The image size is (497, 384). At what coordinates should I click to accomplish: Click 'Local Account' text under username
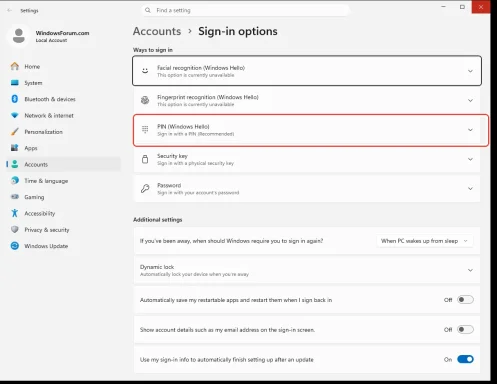coord(51,40)
